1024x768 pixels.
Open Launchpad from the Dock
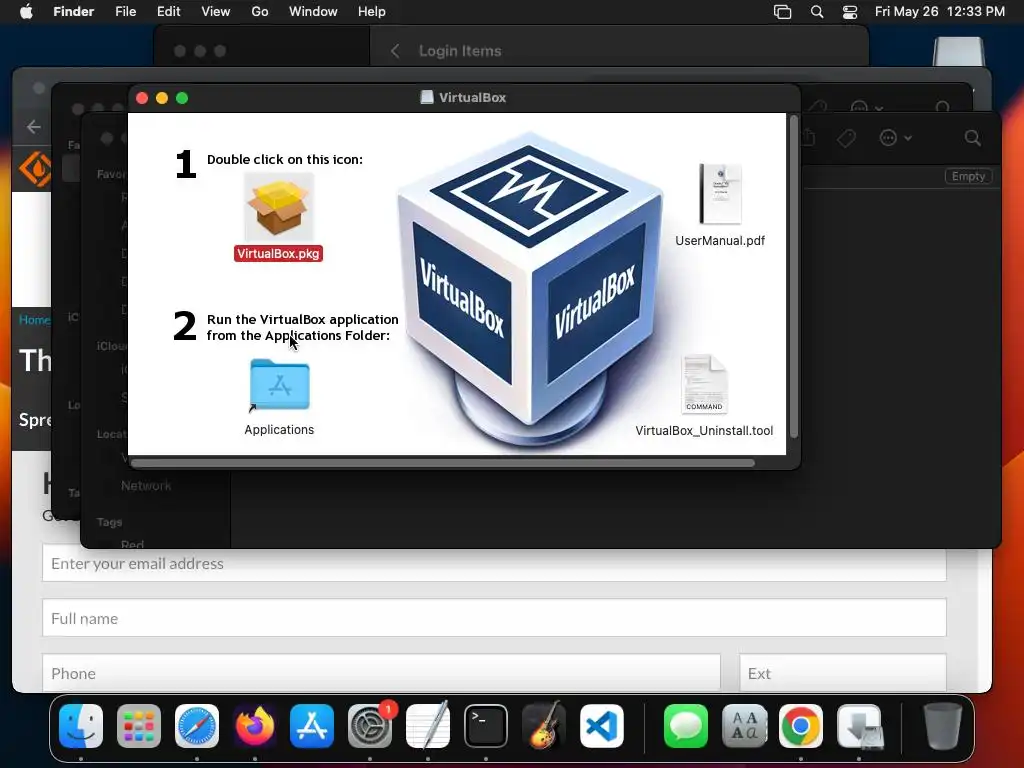point(139,726)
